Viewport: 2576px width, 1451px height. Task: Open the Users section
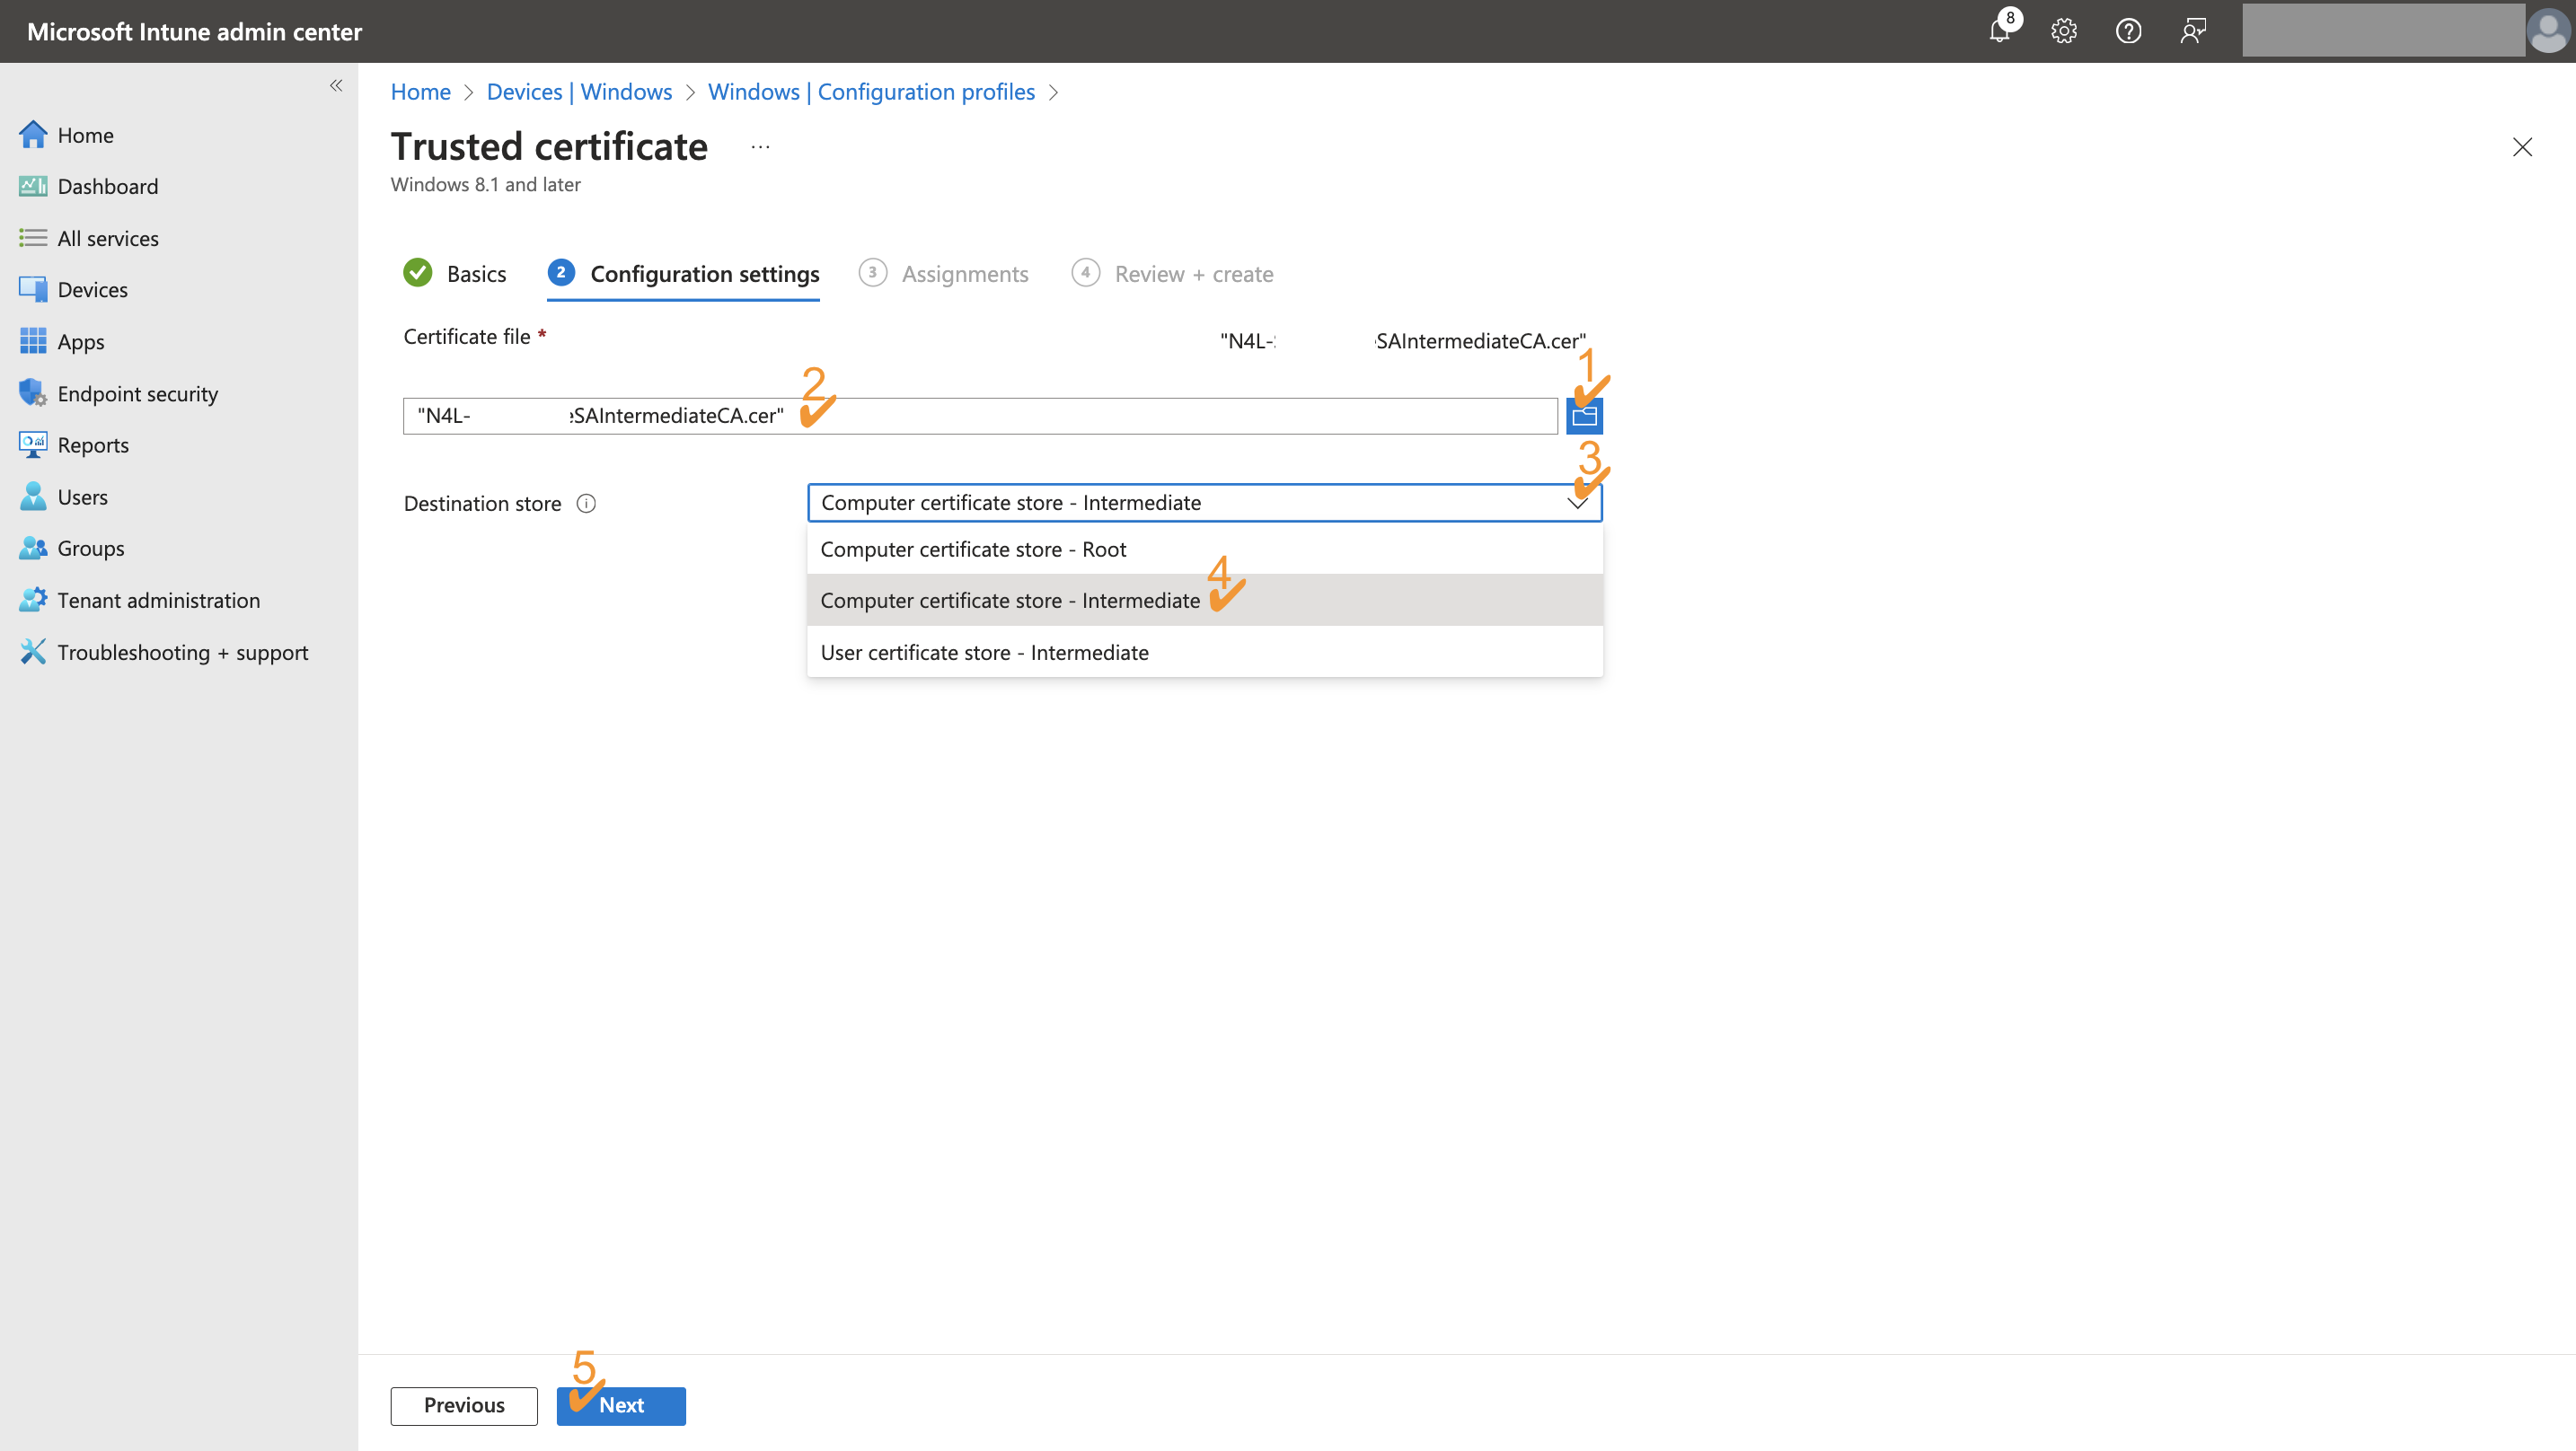pos(82,496)
